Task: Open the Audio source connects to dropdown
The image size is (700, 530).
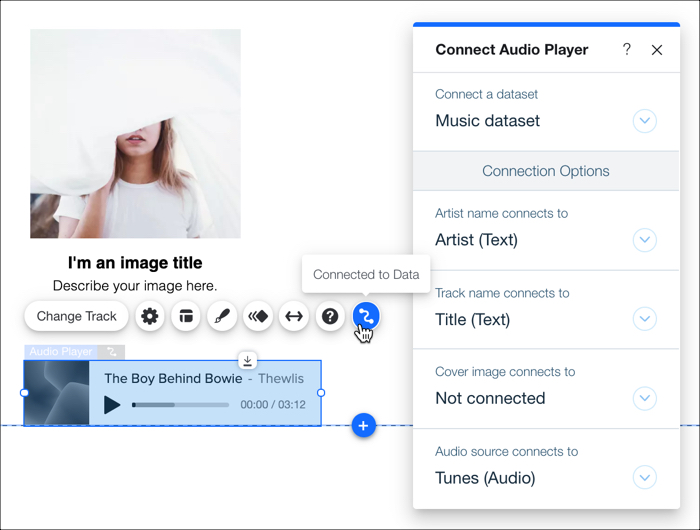Action: [x=645, y=478]
